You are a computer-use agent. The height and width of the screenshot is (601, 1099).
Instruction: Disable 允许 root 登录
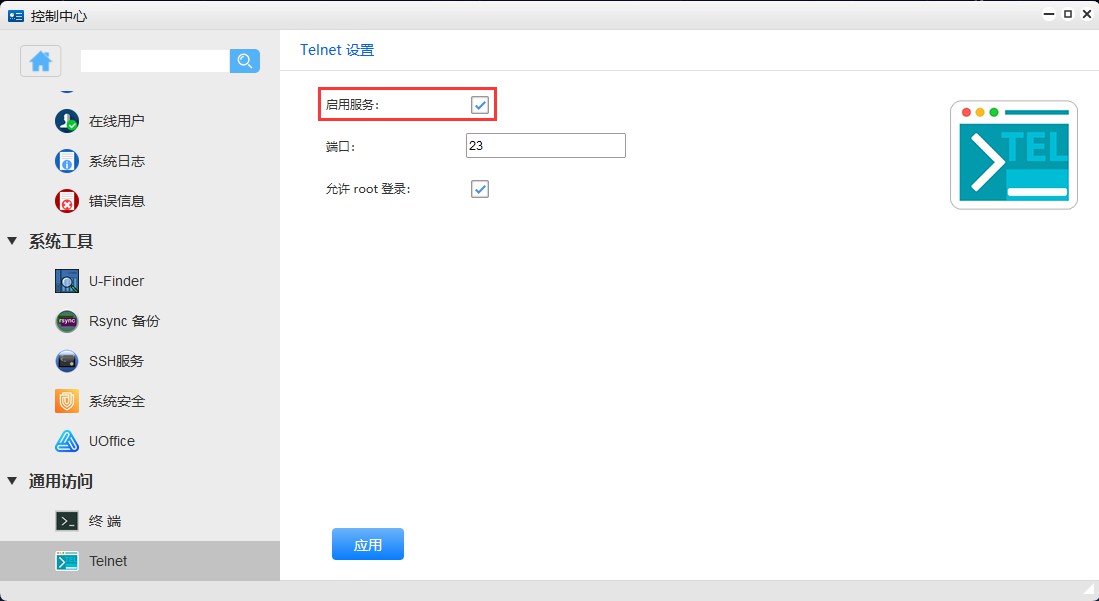(x=479, y=188)
